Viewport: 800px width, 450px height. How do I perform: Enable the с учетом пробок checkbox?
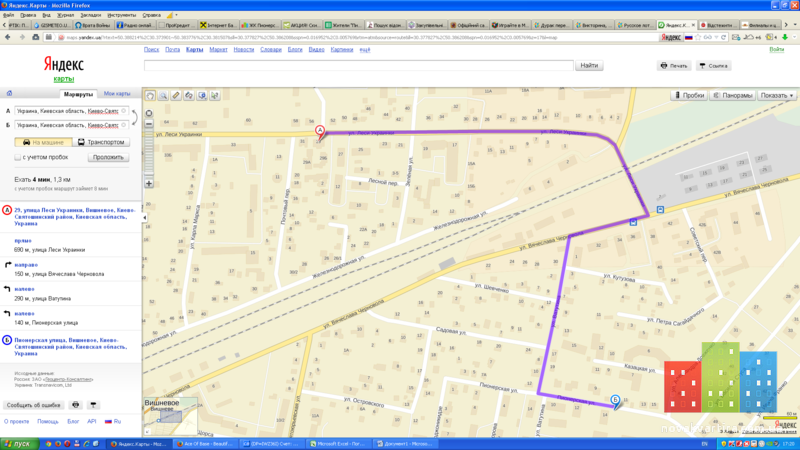[x=18, y=157]
